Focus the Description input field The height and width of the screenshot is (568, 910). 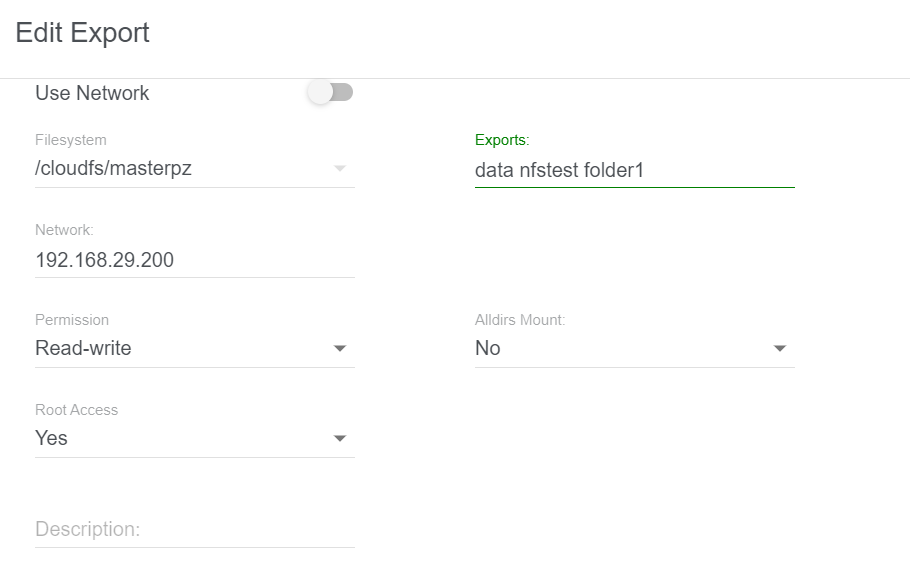coord(194,529)
